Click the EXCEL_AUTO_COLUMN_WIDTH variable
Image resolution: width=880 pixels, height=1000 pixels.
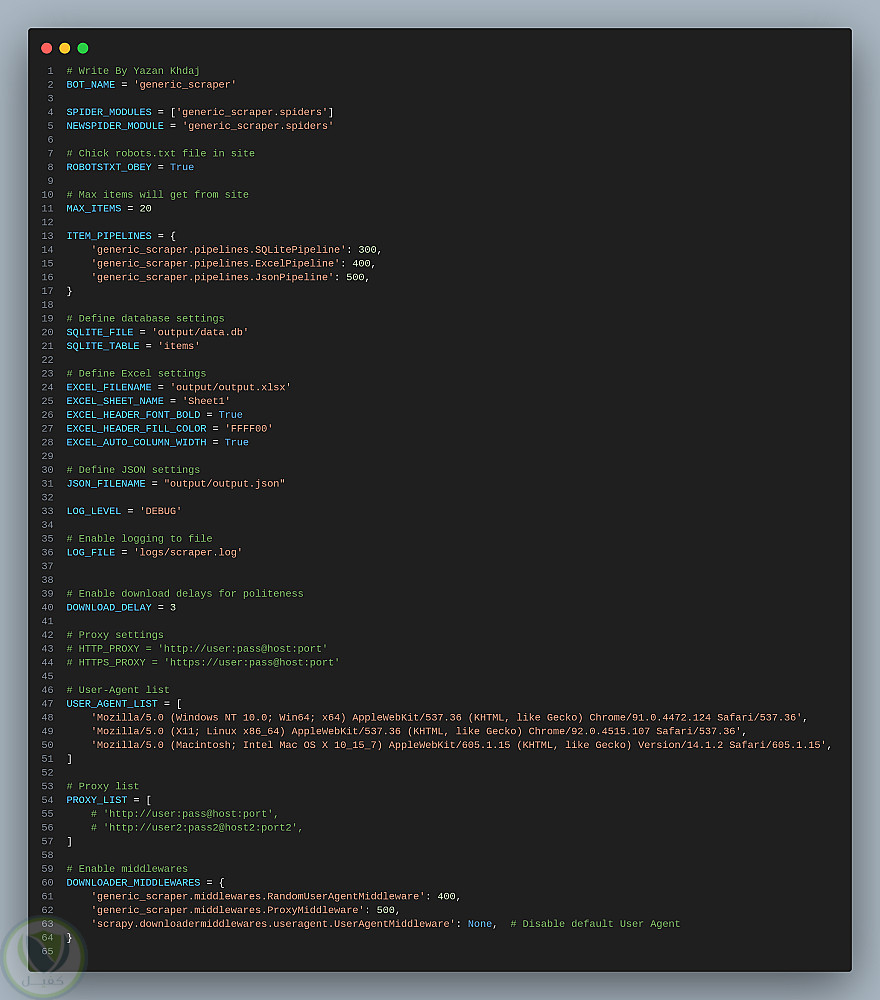136,443
